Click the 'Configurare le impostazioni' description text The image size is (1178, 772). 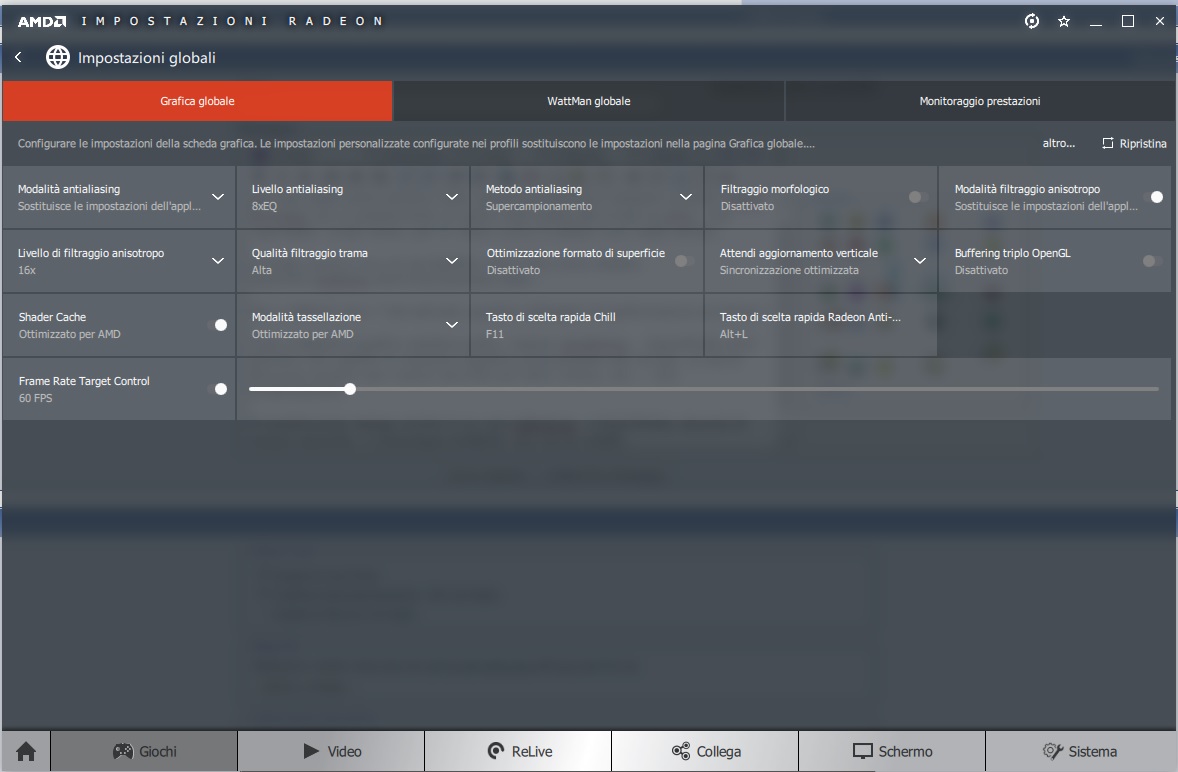coord(416,143)
